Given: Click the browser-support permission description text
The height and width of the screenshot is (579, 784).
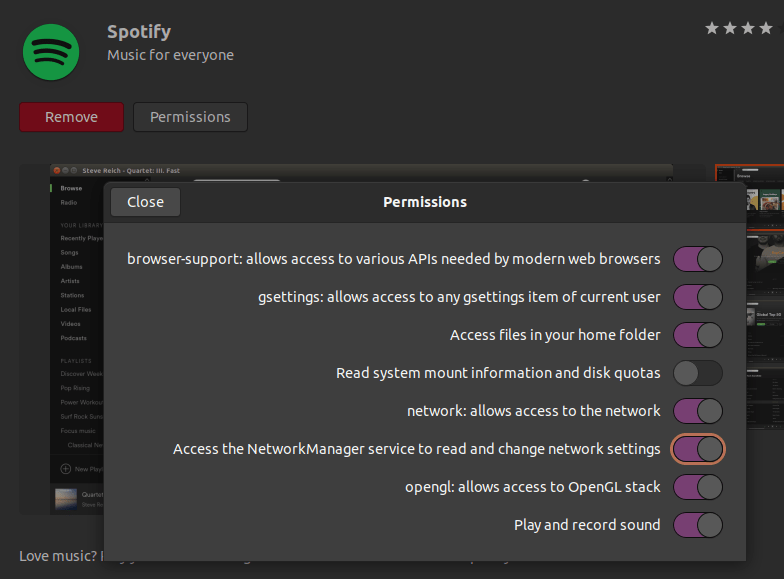Looking at the screenshot, I should click(x=394, y=259).
